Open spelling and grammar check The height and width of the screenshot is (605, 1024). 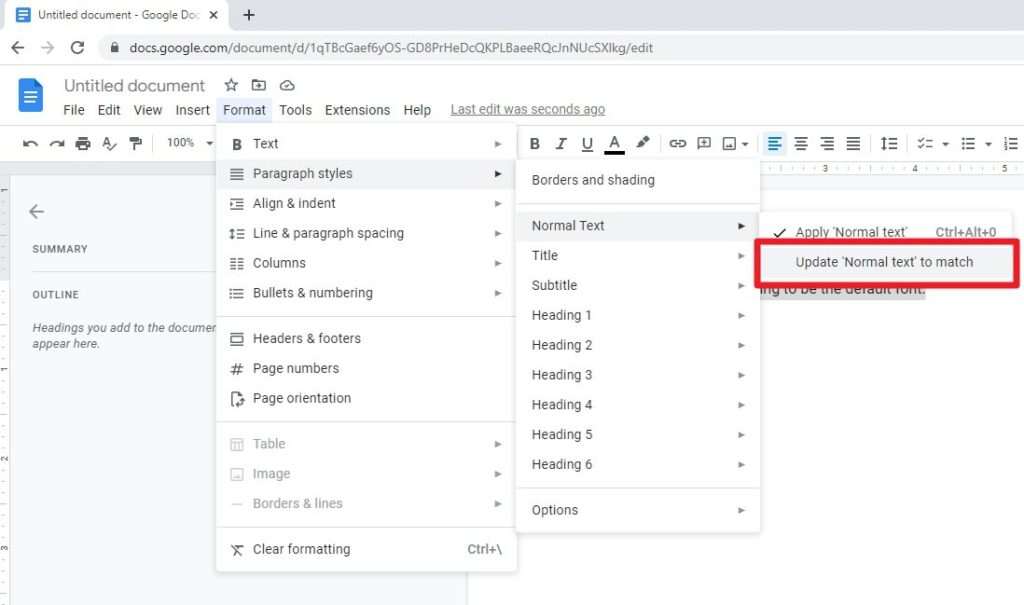coord(110,143)
